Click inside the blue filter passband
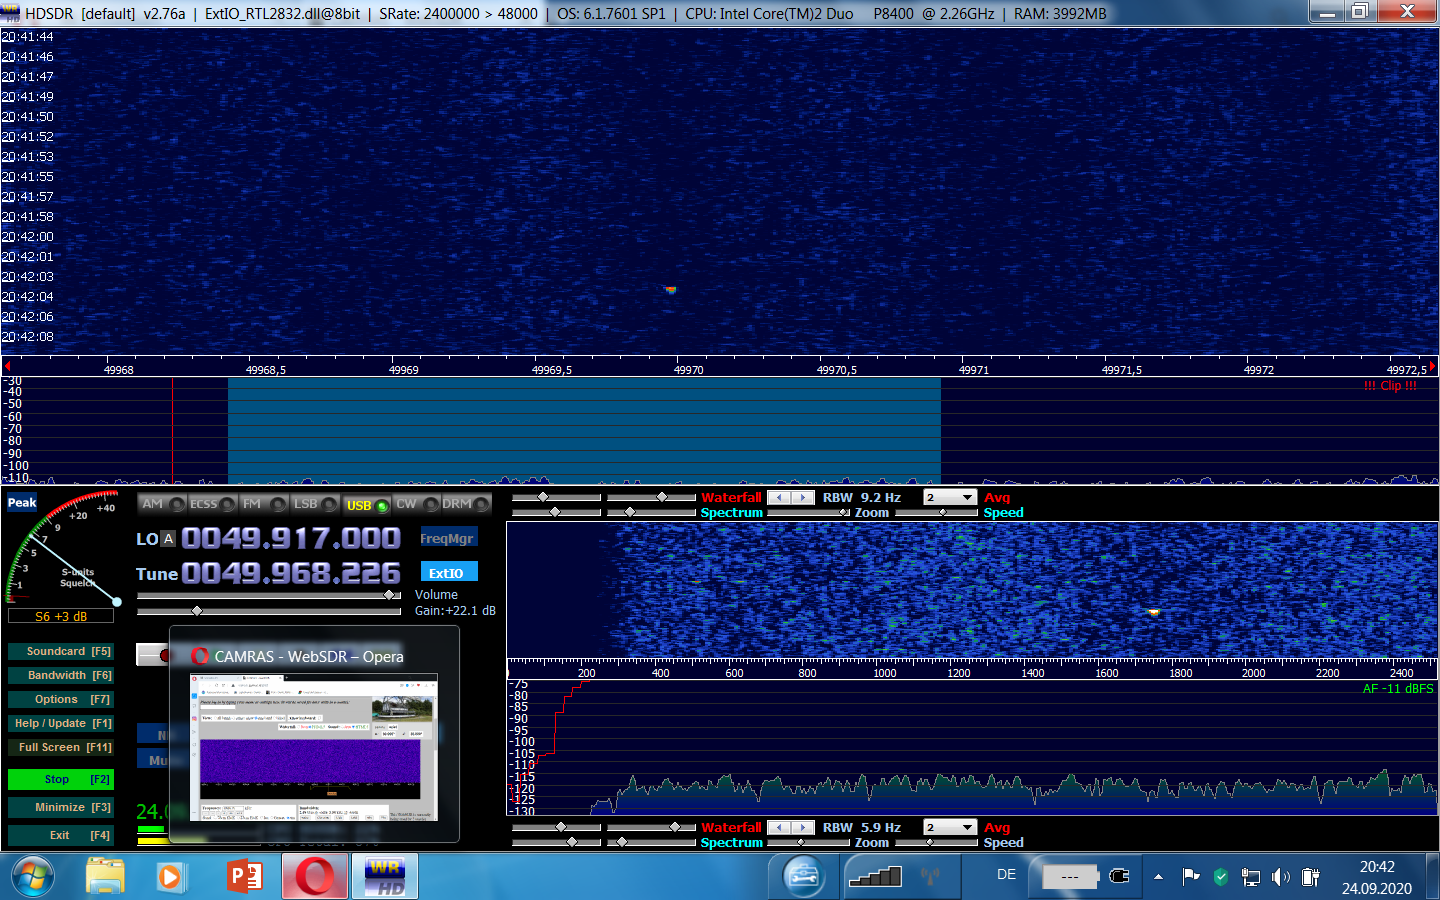Screen dimensions: 1440x900 (584, 430)
